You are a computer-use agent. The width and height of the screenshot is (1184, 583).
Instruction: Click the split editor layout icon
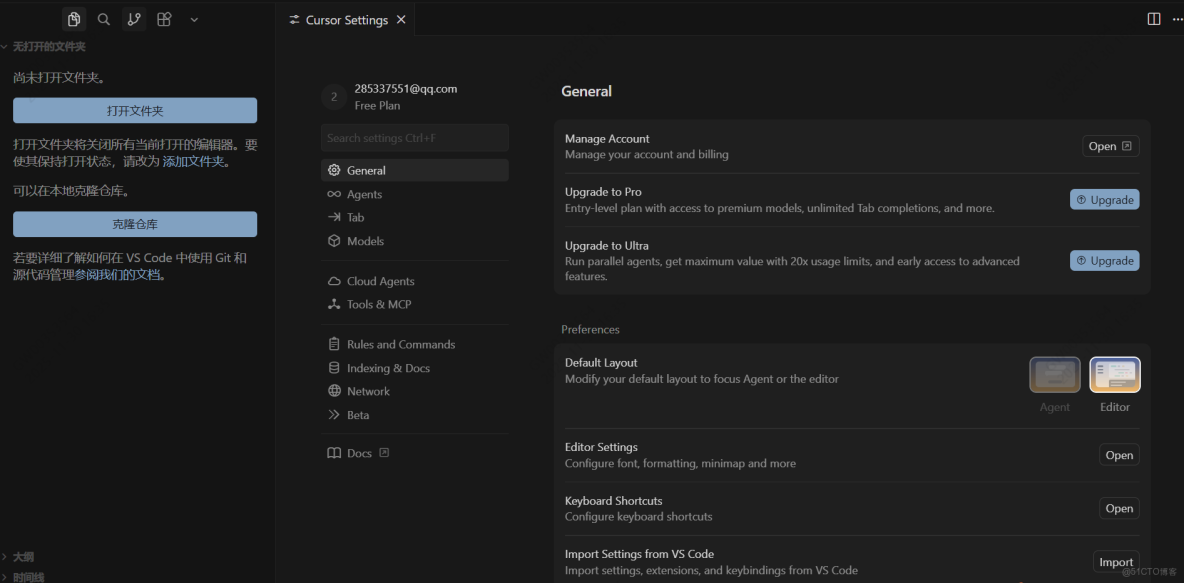pyautogui.click(x=1154, y=19)
